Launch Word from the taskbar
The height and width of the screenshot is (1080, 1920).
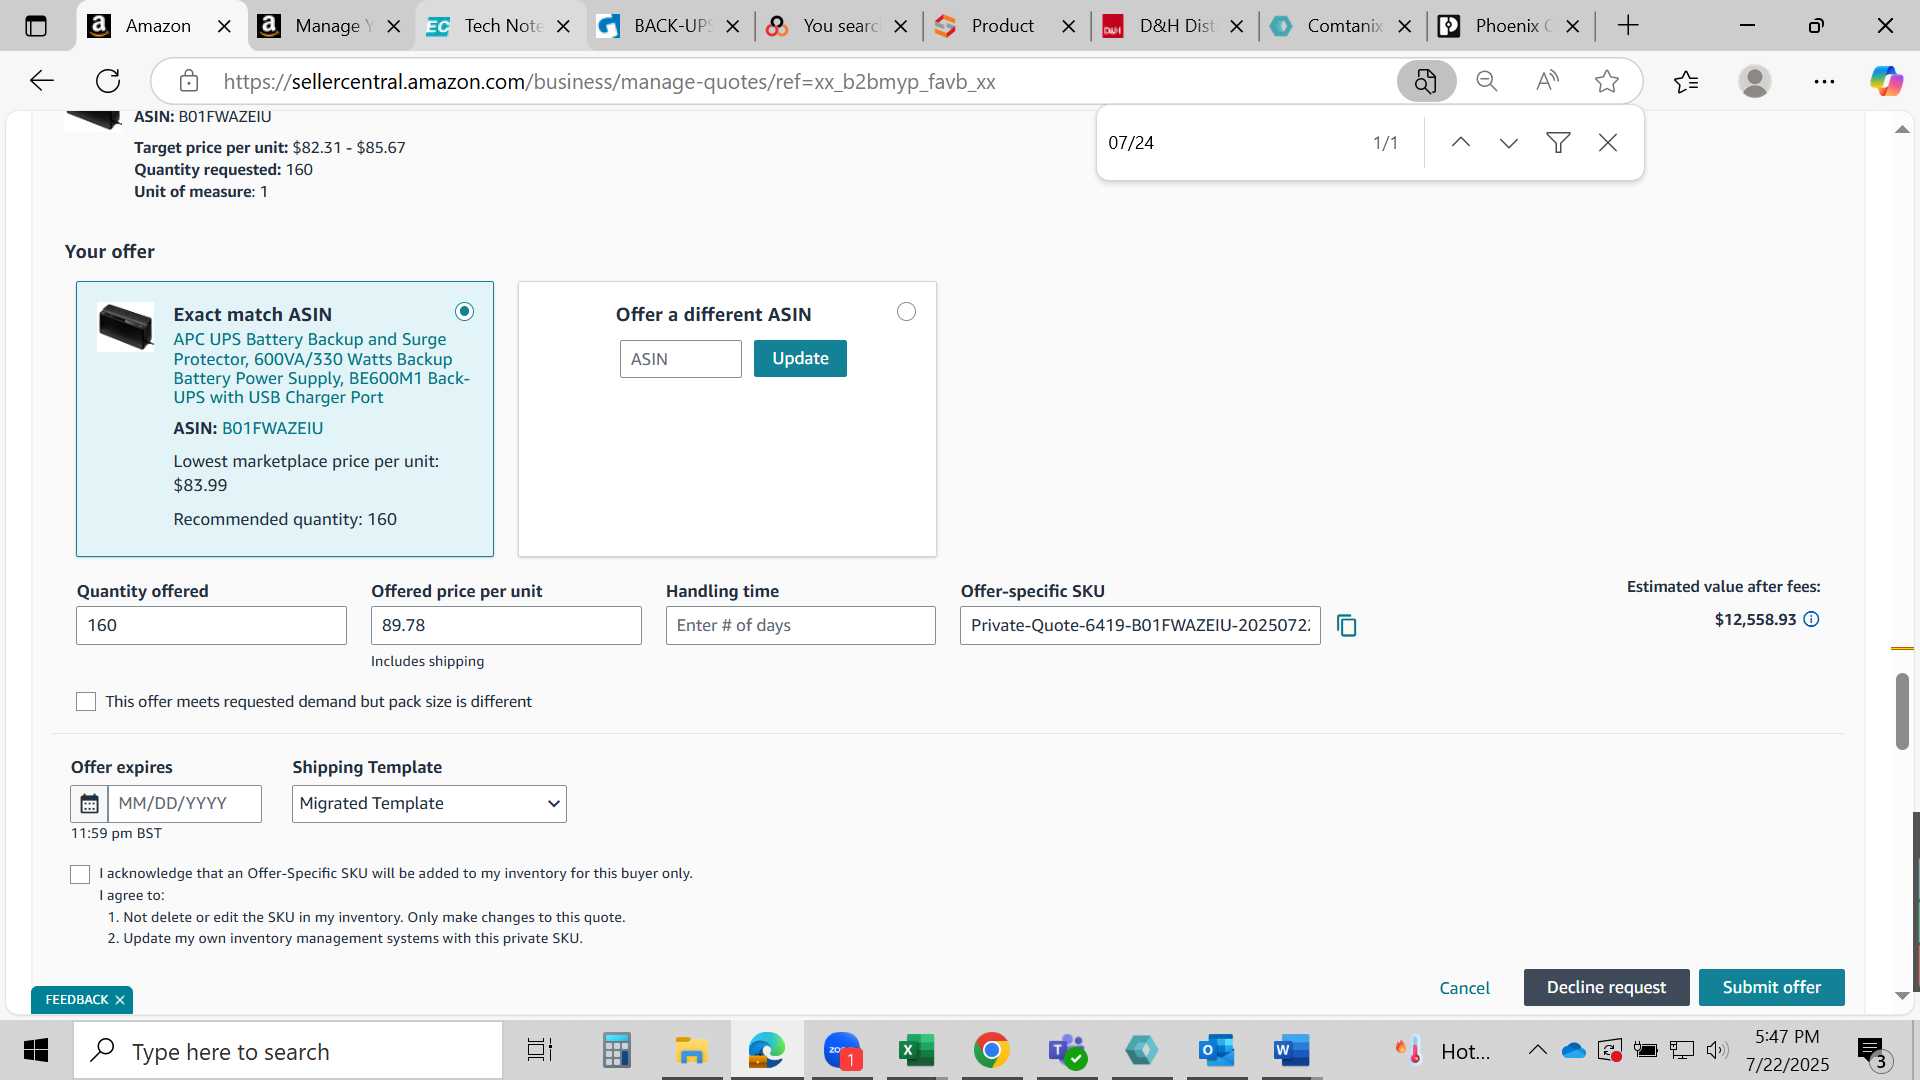(1291, 1051)
